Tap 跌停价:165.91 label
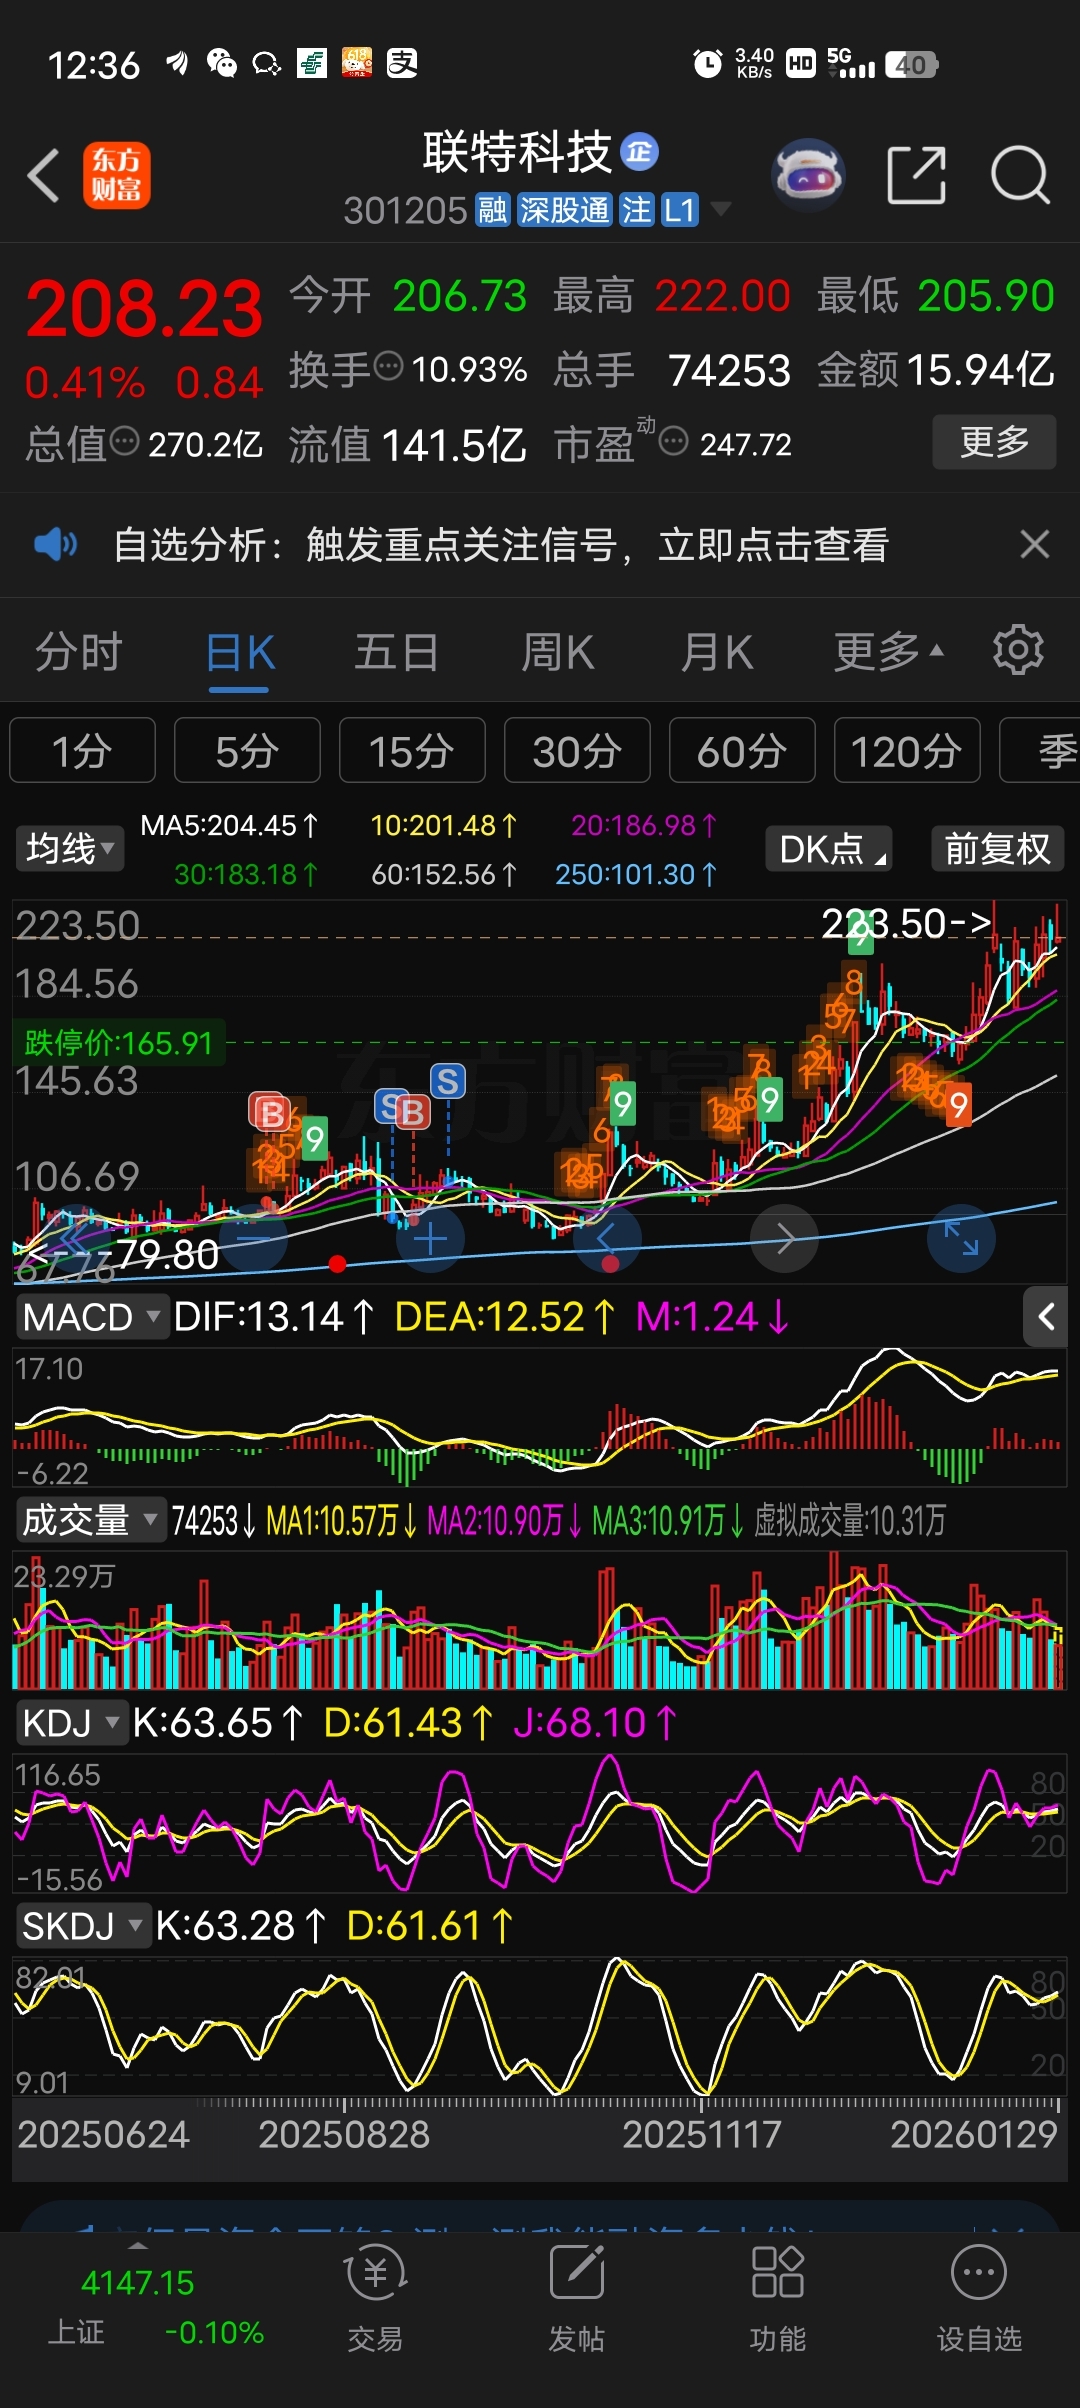Image resolution: width=1080 pixels, height=2408 pixels. (x=119, y=1043)
